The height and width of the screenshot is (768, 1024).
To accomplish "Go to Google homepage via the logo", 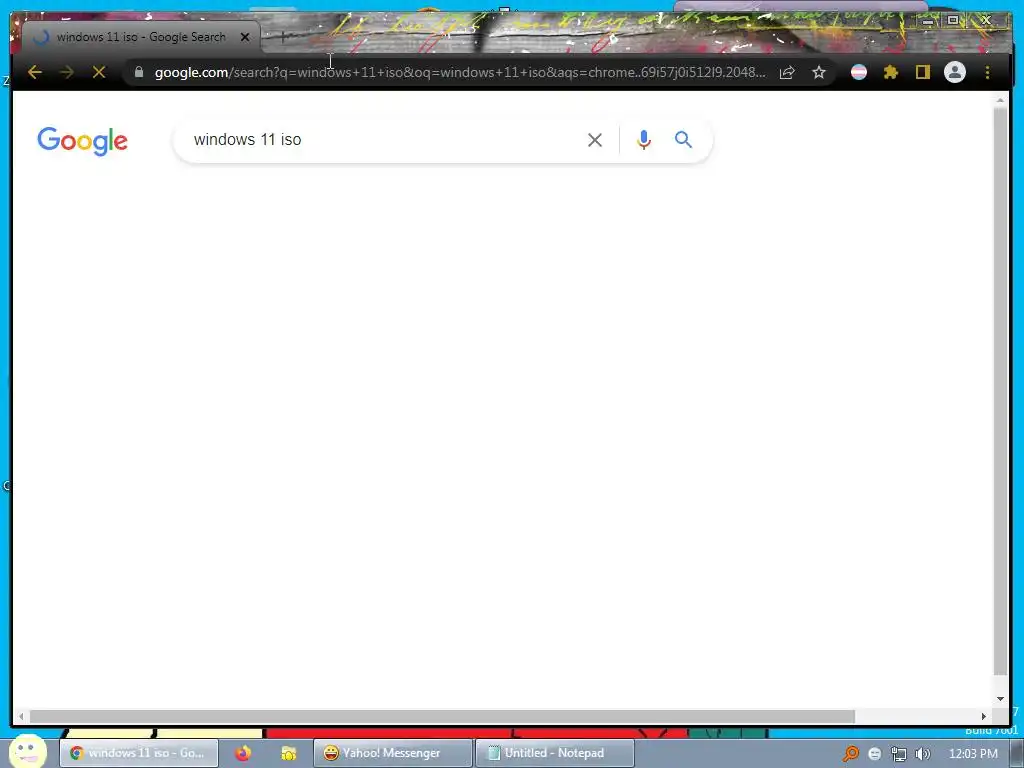I will click(82, 141).
